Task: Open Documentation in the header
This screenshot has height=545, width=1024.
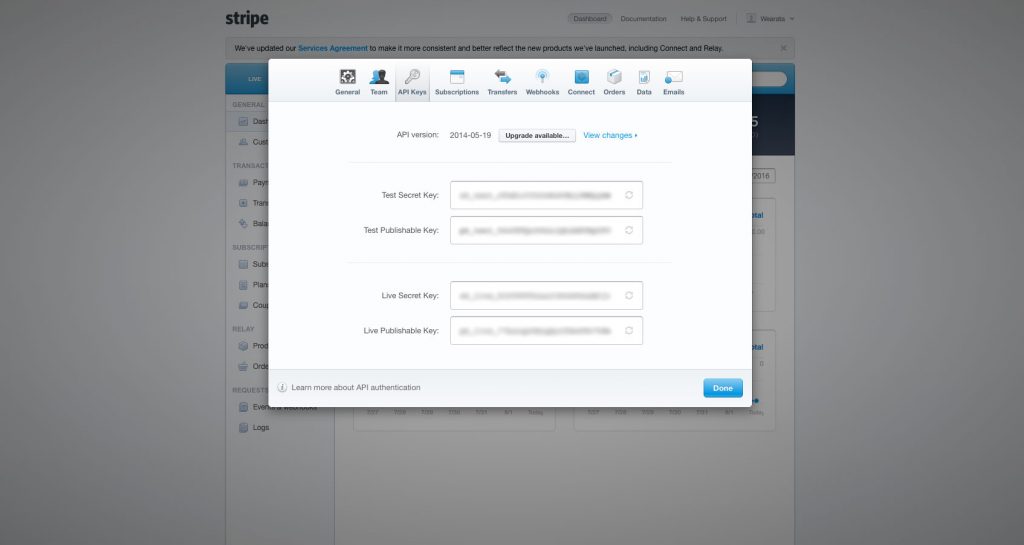Action: click(643, 19)
